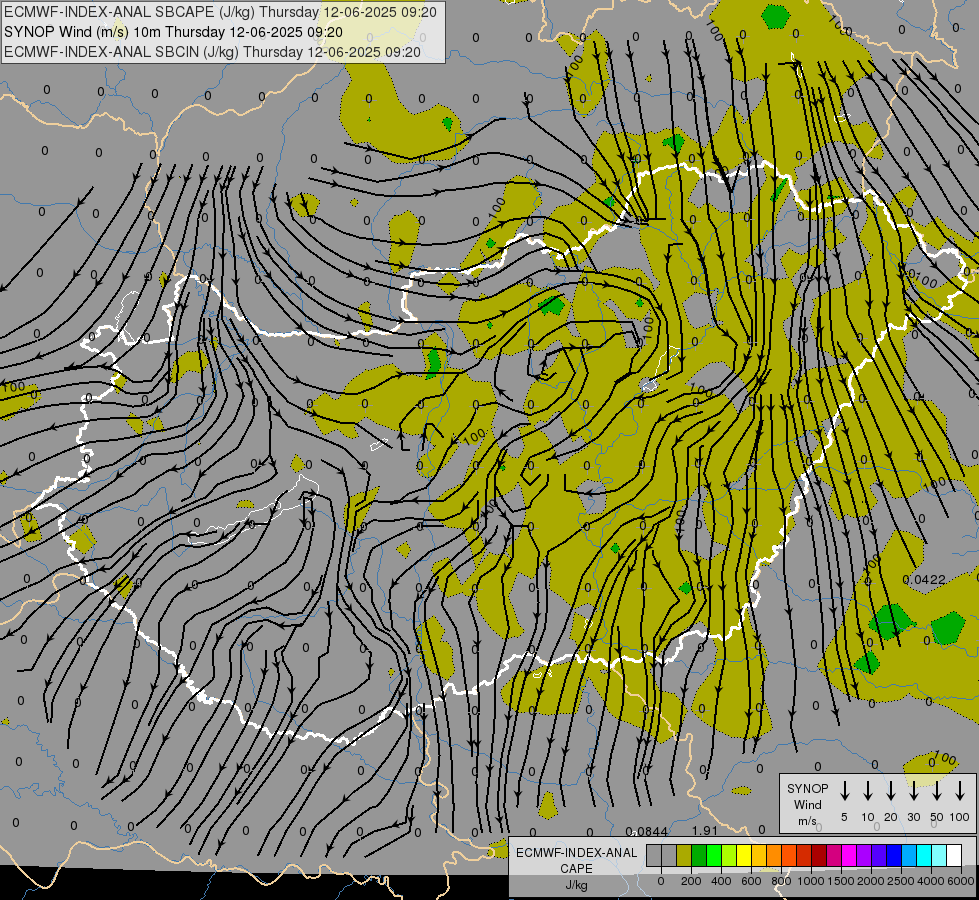Click the '0.0422' value on the map
Image resolution: width=979 pixels, height=900 pixels.
(x=924, y=580)
